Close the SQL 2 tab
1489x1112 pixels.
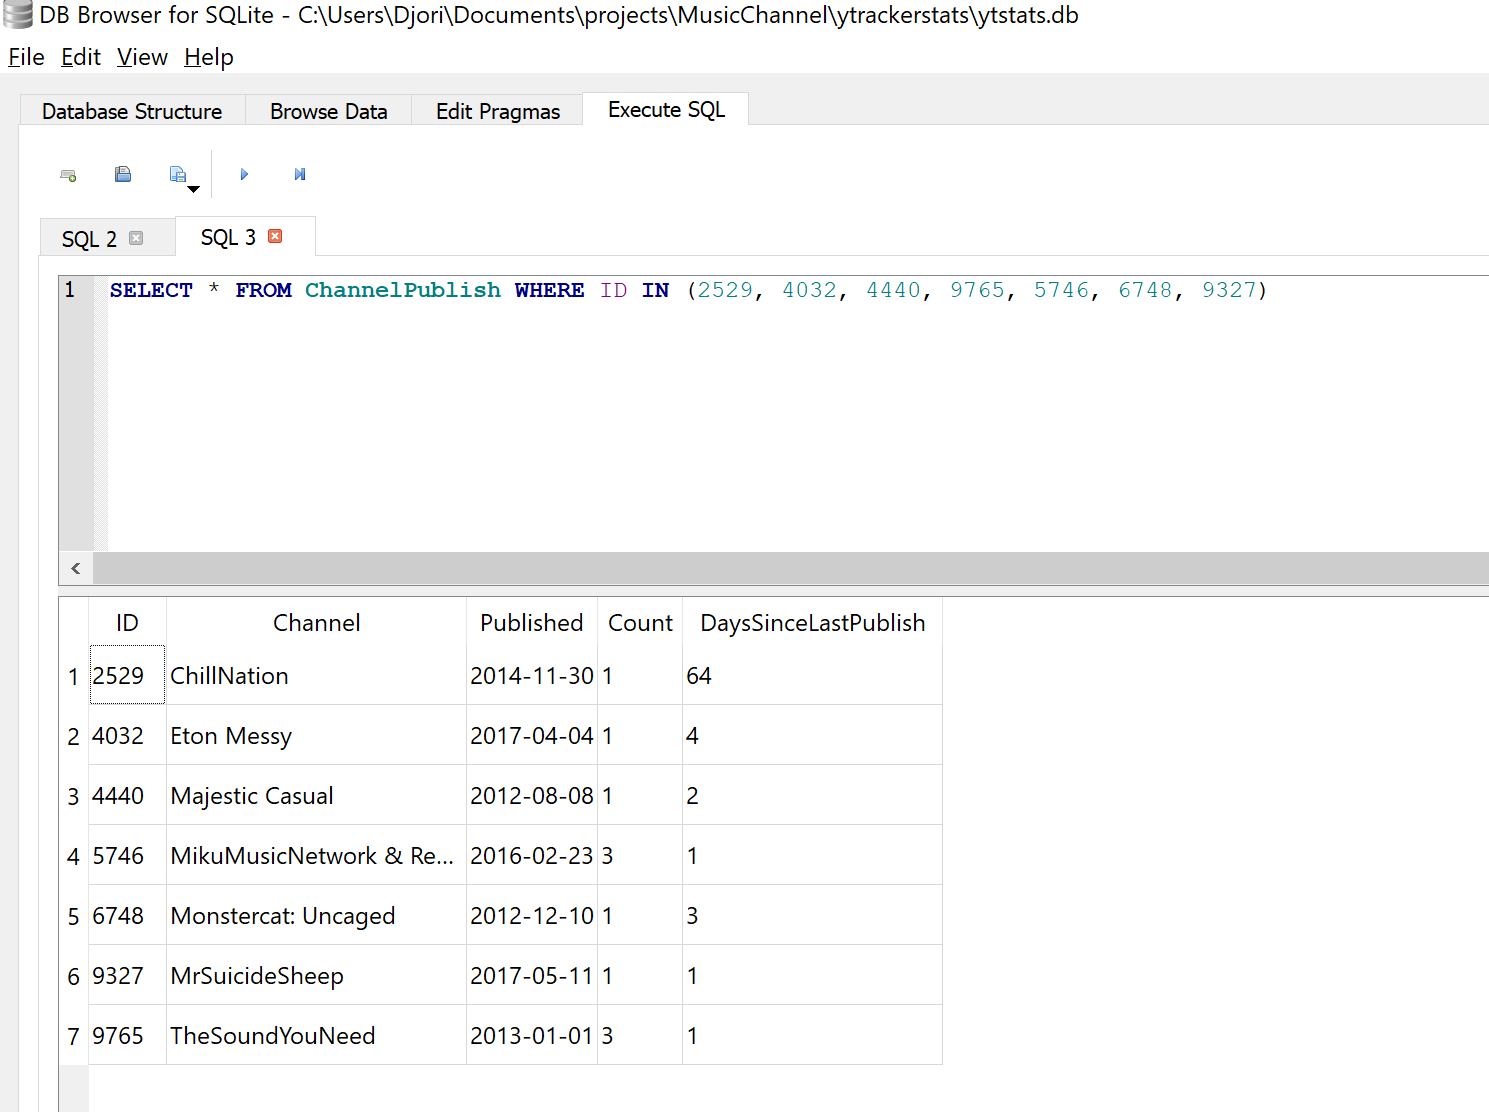tap(136, 238)
